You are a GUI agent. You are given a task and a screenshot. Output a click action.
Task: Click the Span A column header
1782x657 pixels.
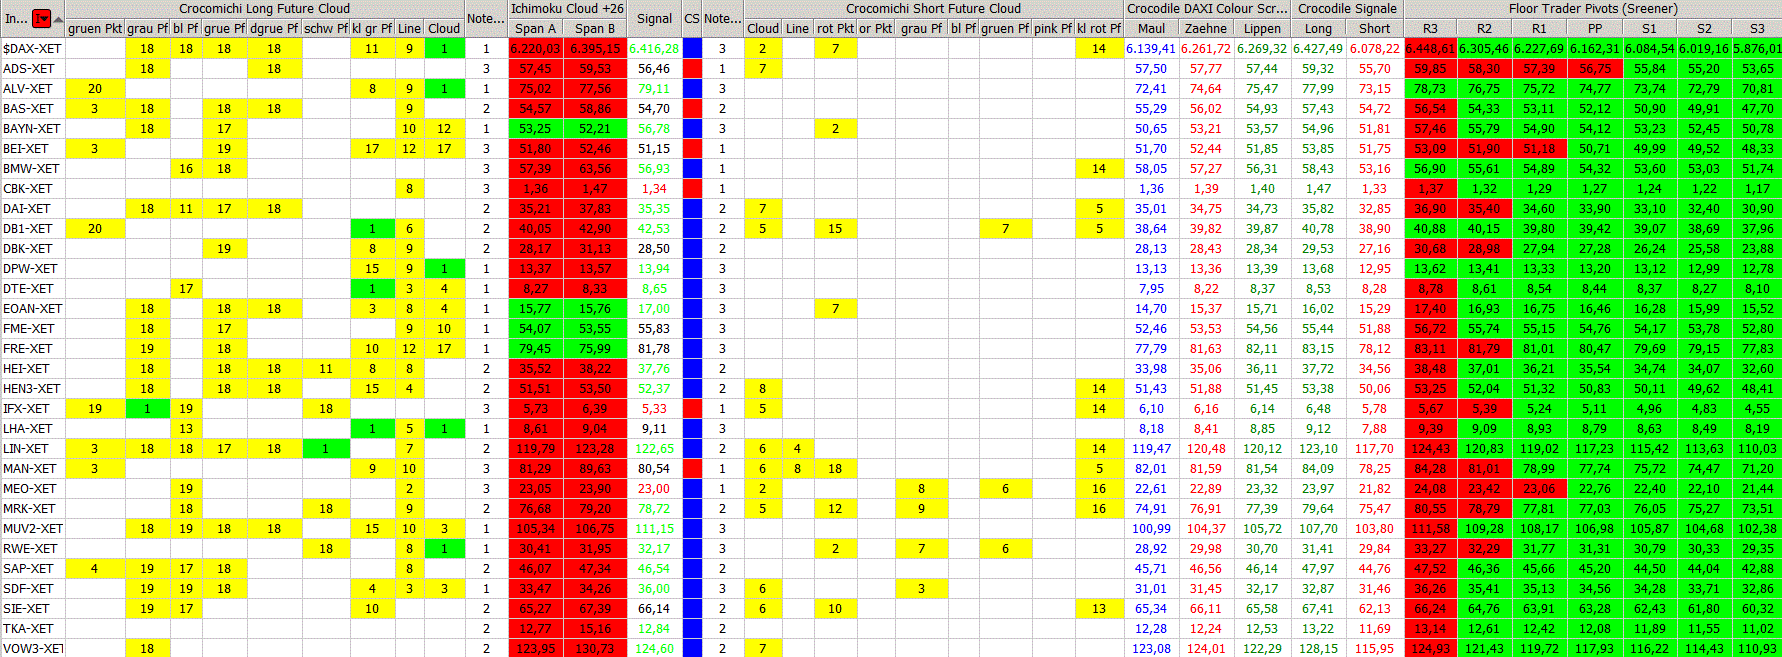(x=536, y=28)
